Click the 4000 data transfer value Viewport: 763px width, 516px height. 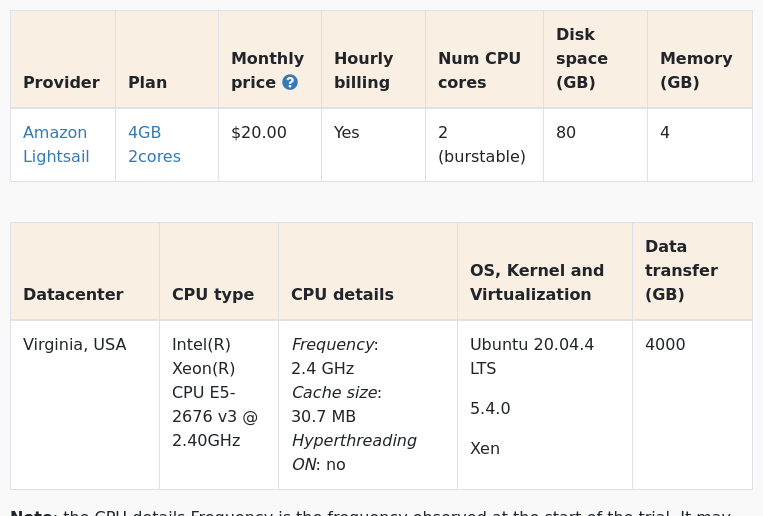click(665, 345)
